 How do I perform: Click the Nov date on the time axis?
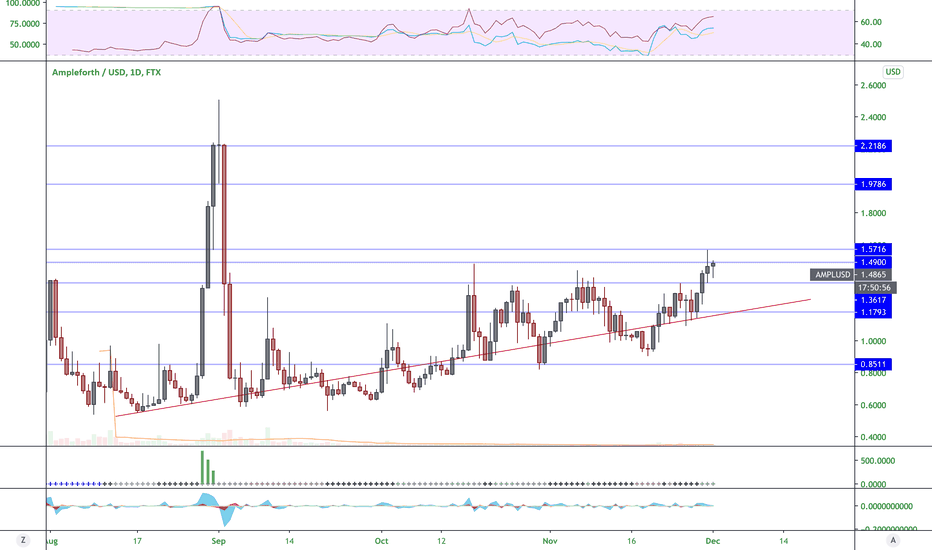pyautogui.click(x=550, y=541)
